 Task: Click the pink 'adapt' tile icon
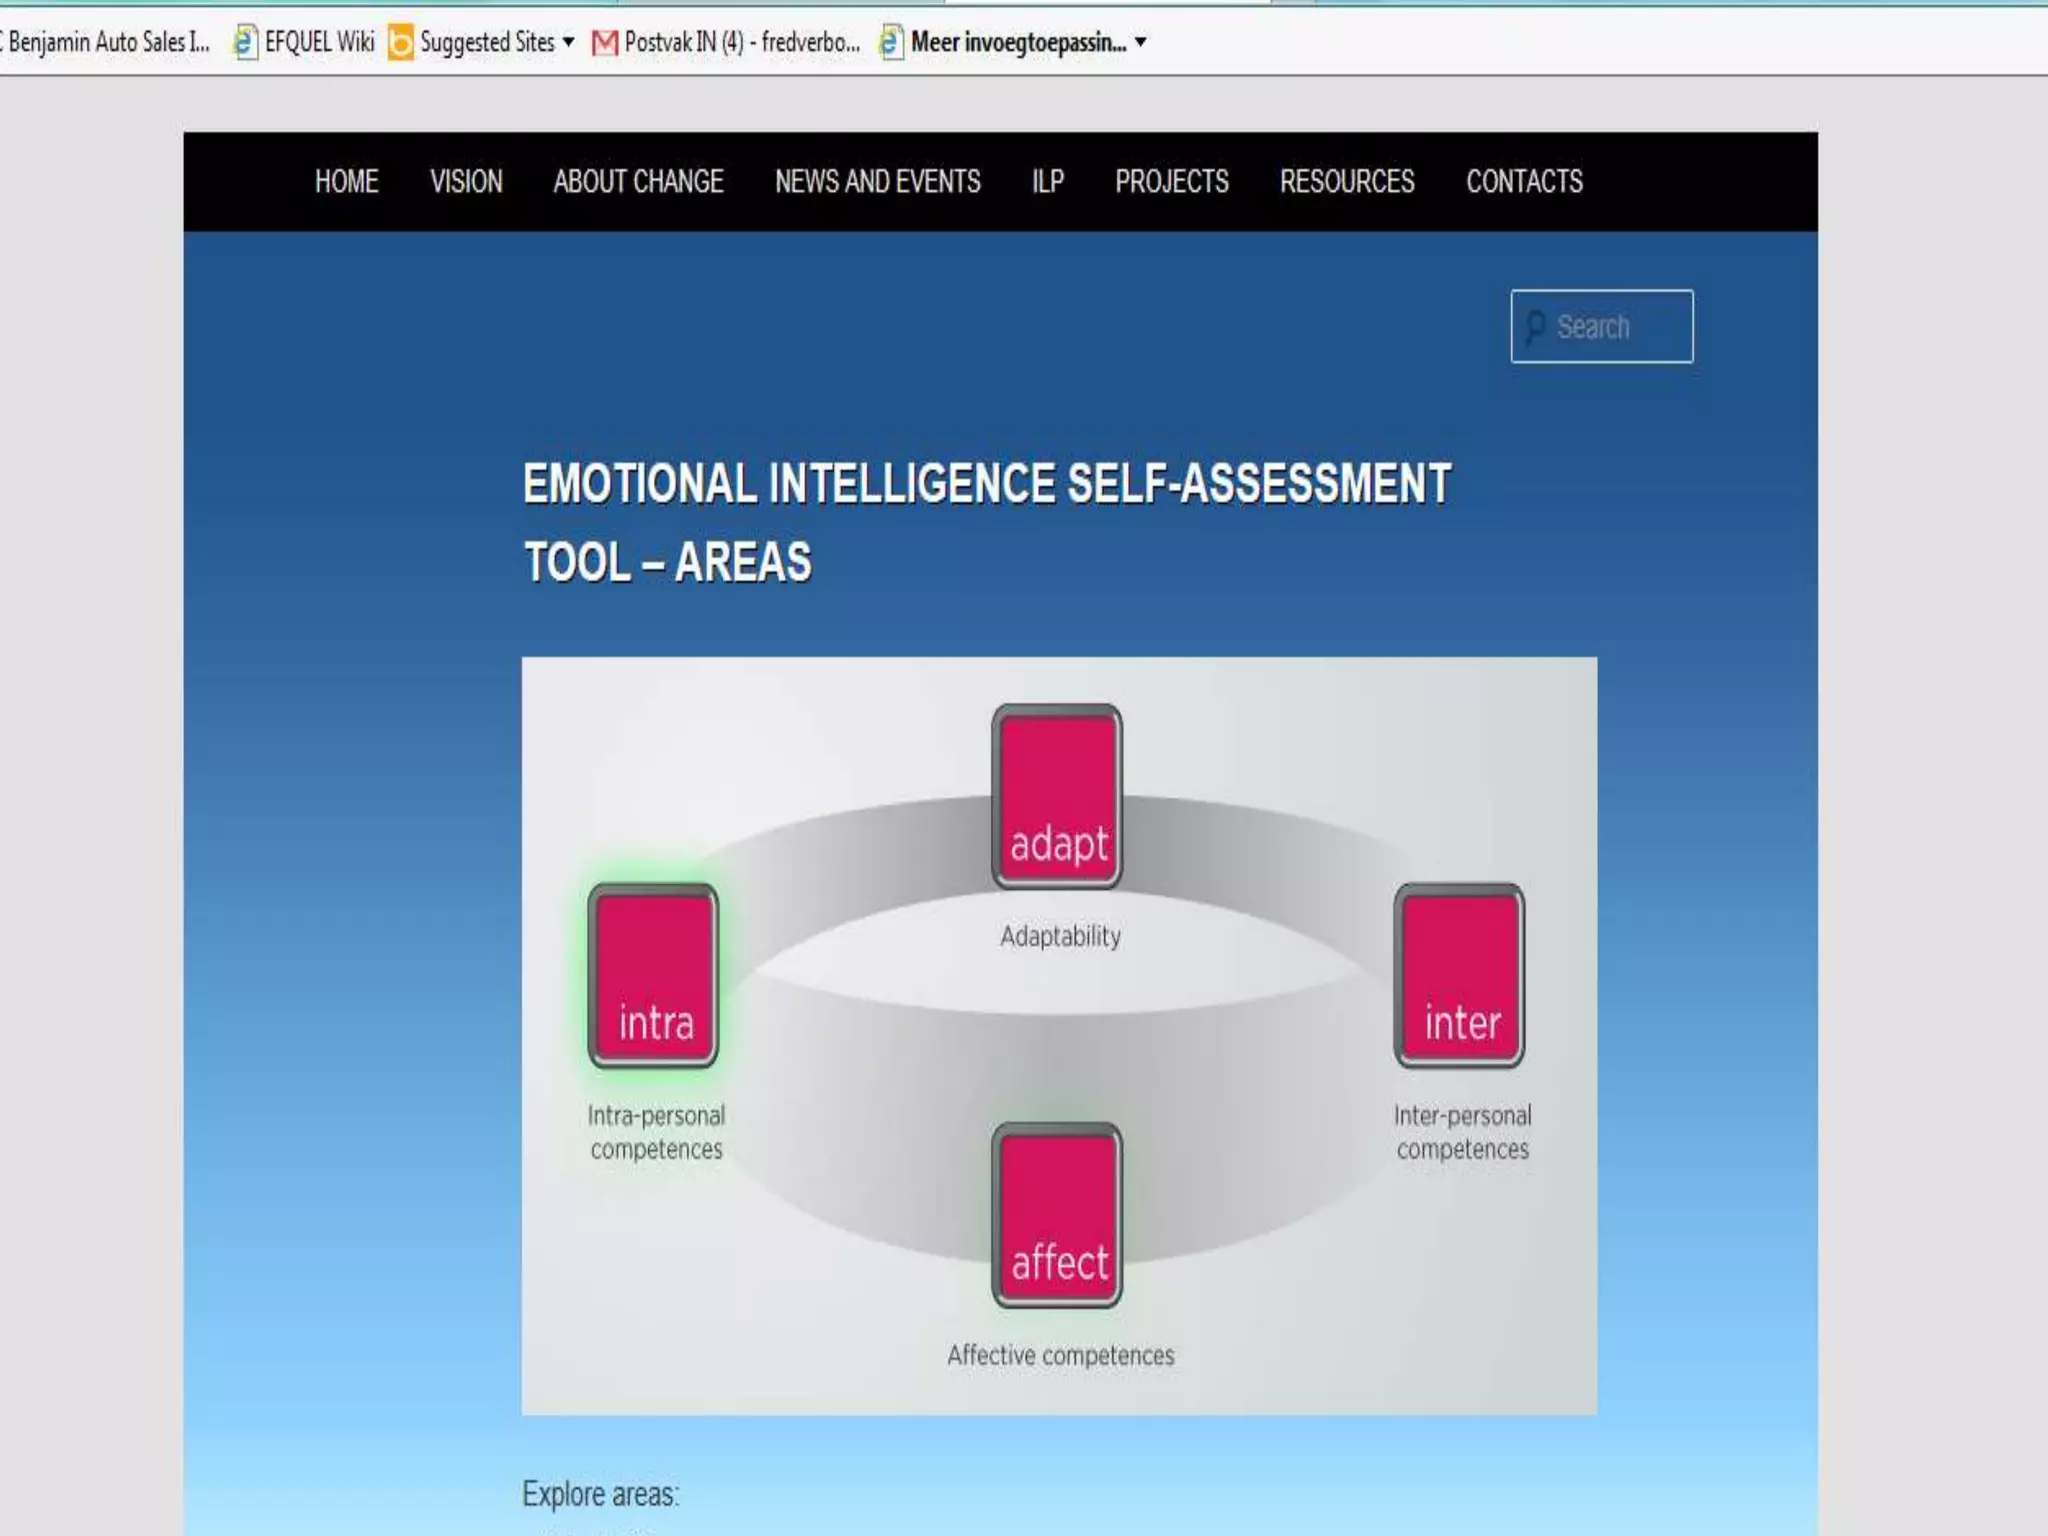pyautogui.click(x=1057, y=797)
